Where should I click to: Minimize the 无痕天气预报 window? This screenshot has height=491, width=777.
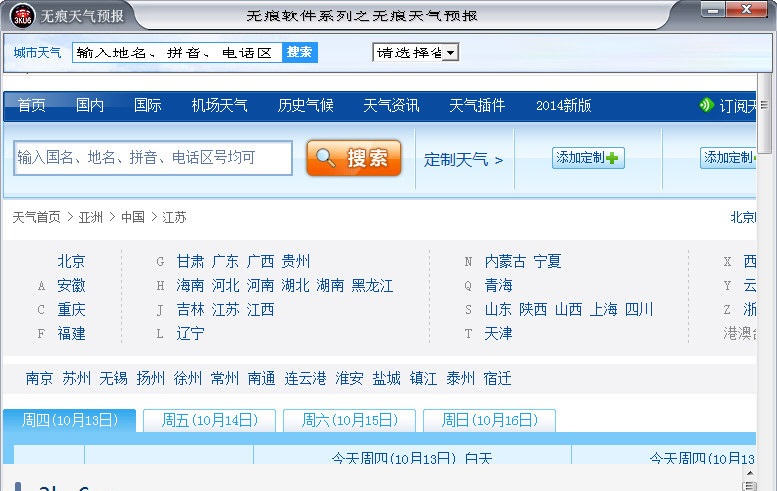[713, 10]
